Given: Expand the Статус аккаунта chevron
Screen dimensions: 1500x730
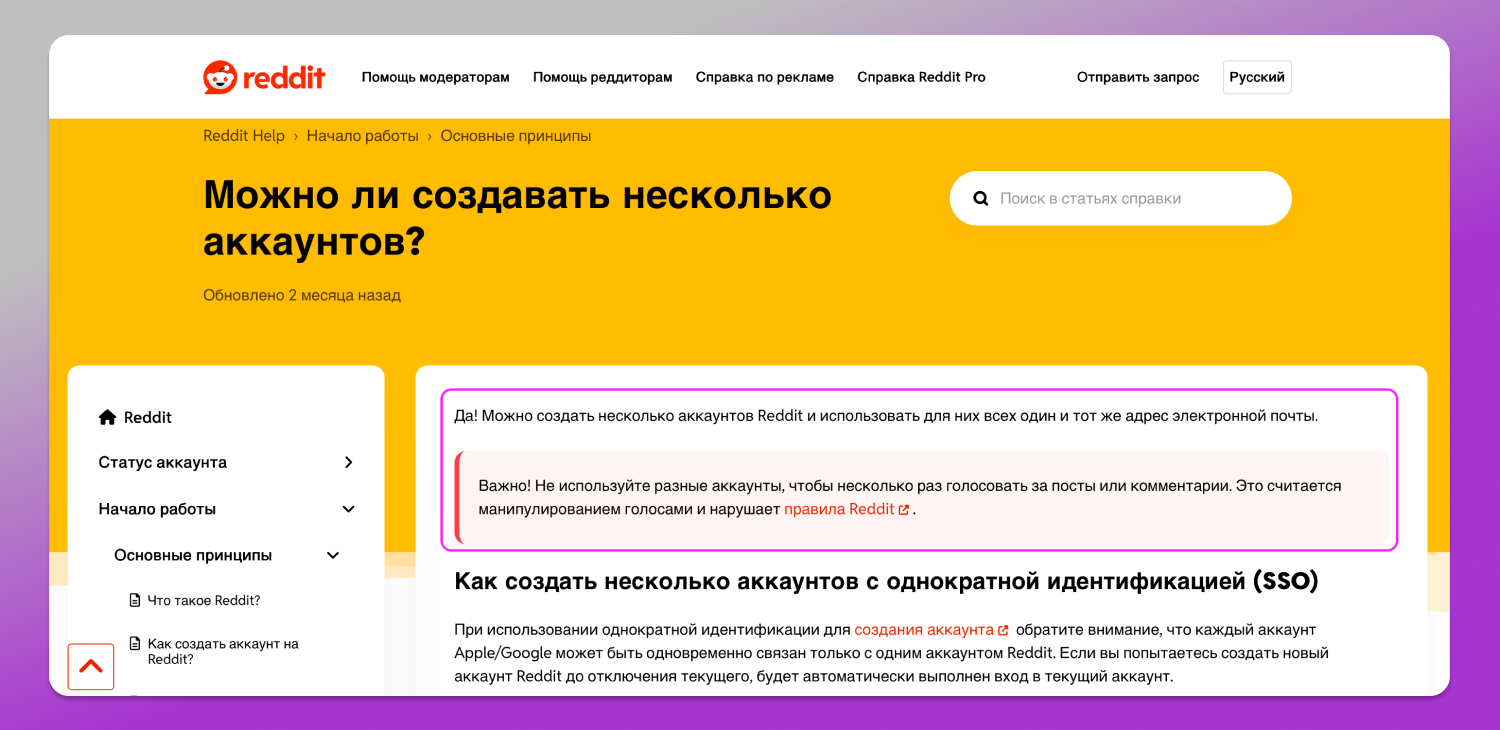Looking at the screenshot, I should coord(348,462).
